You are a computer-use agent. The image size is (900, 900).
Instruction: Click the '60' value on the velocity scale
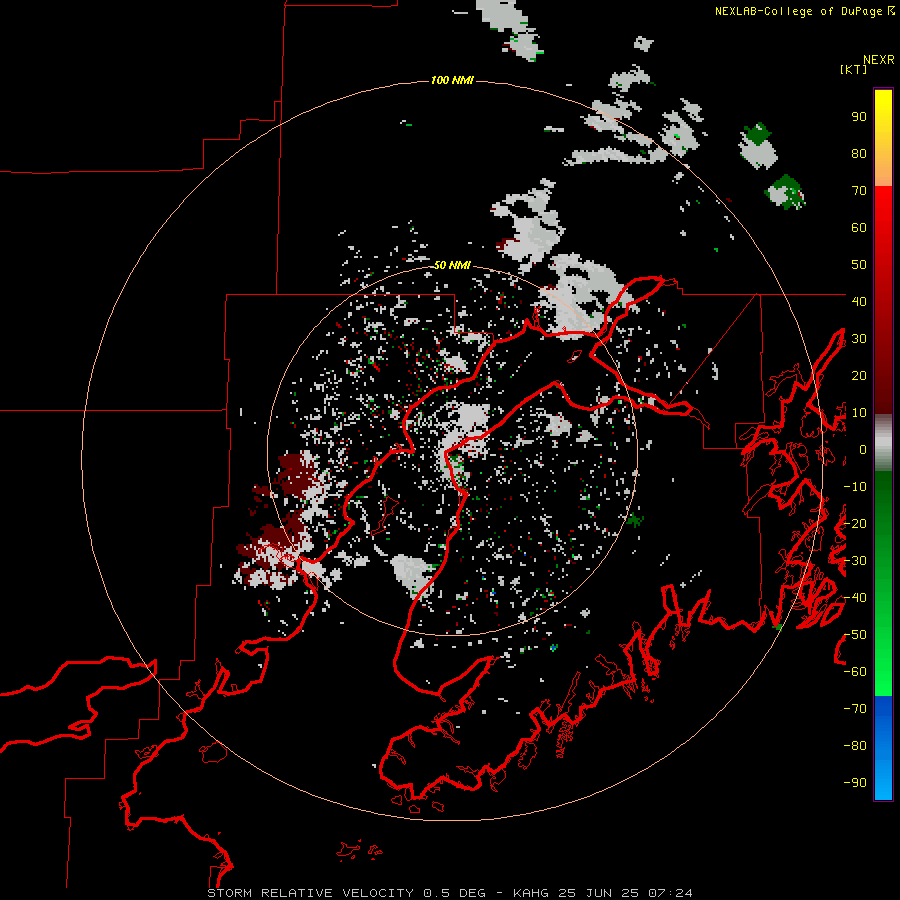click(x=859, y=227)
